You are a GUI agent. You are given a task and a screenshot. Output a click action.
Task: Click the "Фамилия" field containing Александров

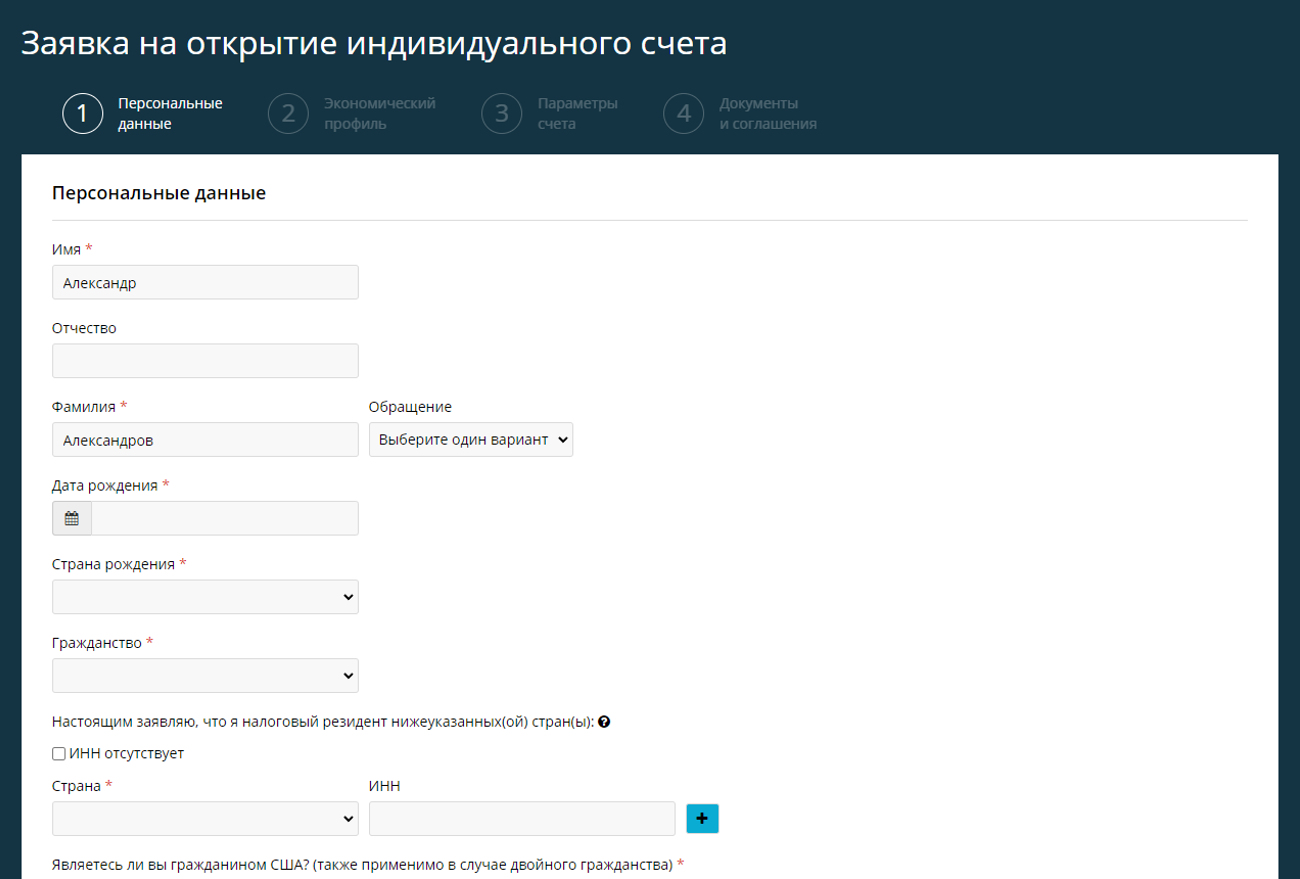(205, 440)
